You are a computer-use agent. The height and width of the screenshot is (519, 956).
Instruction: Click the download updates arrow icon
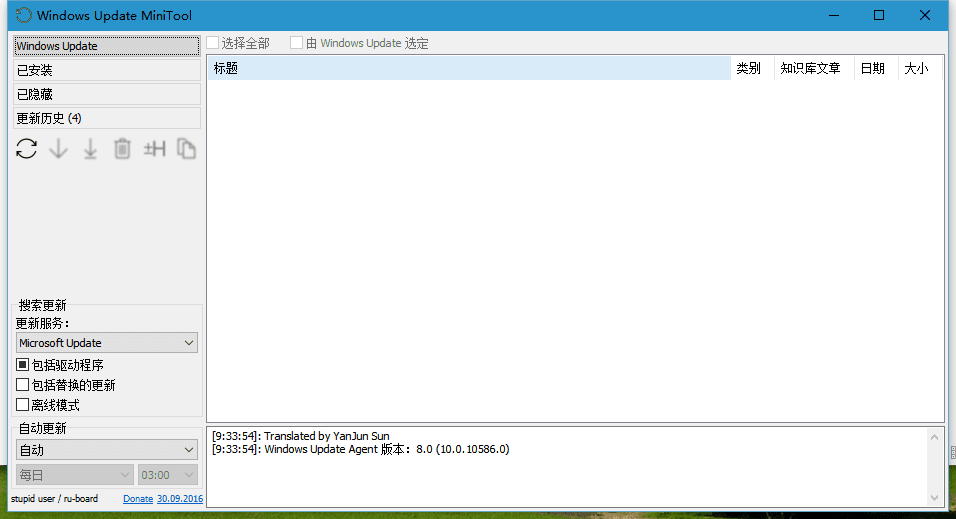[x=59, y=149]
